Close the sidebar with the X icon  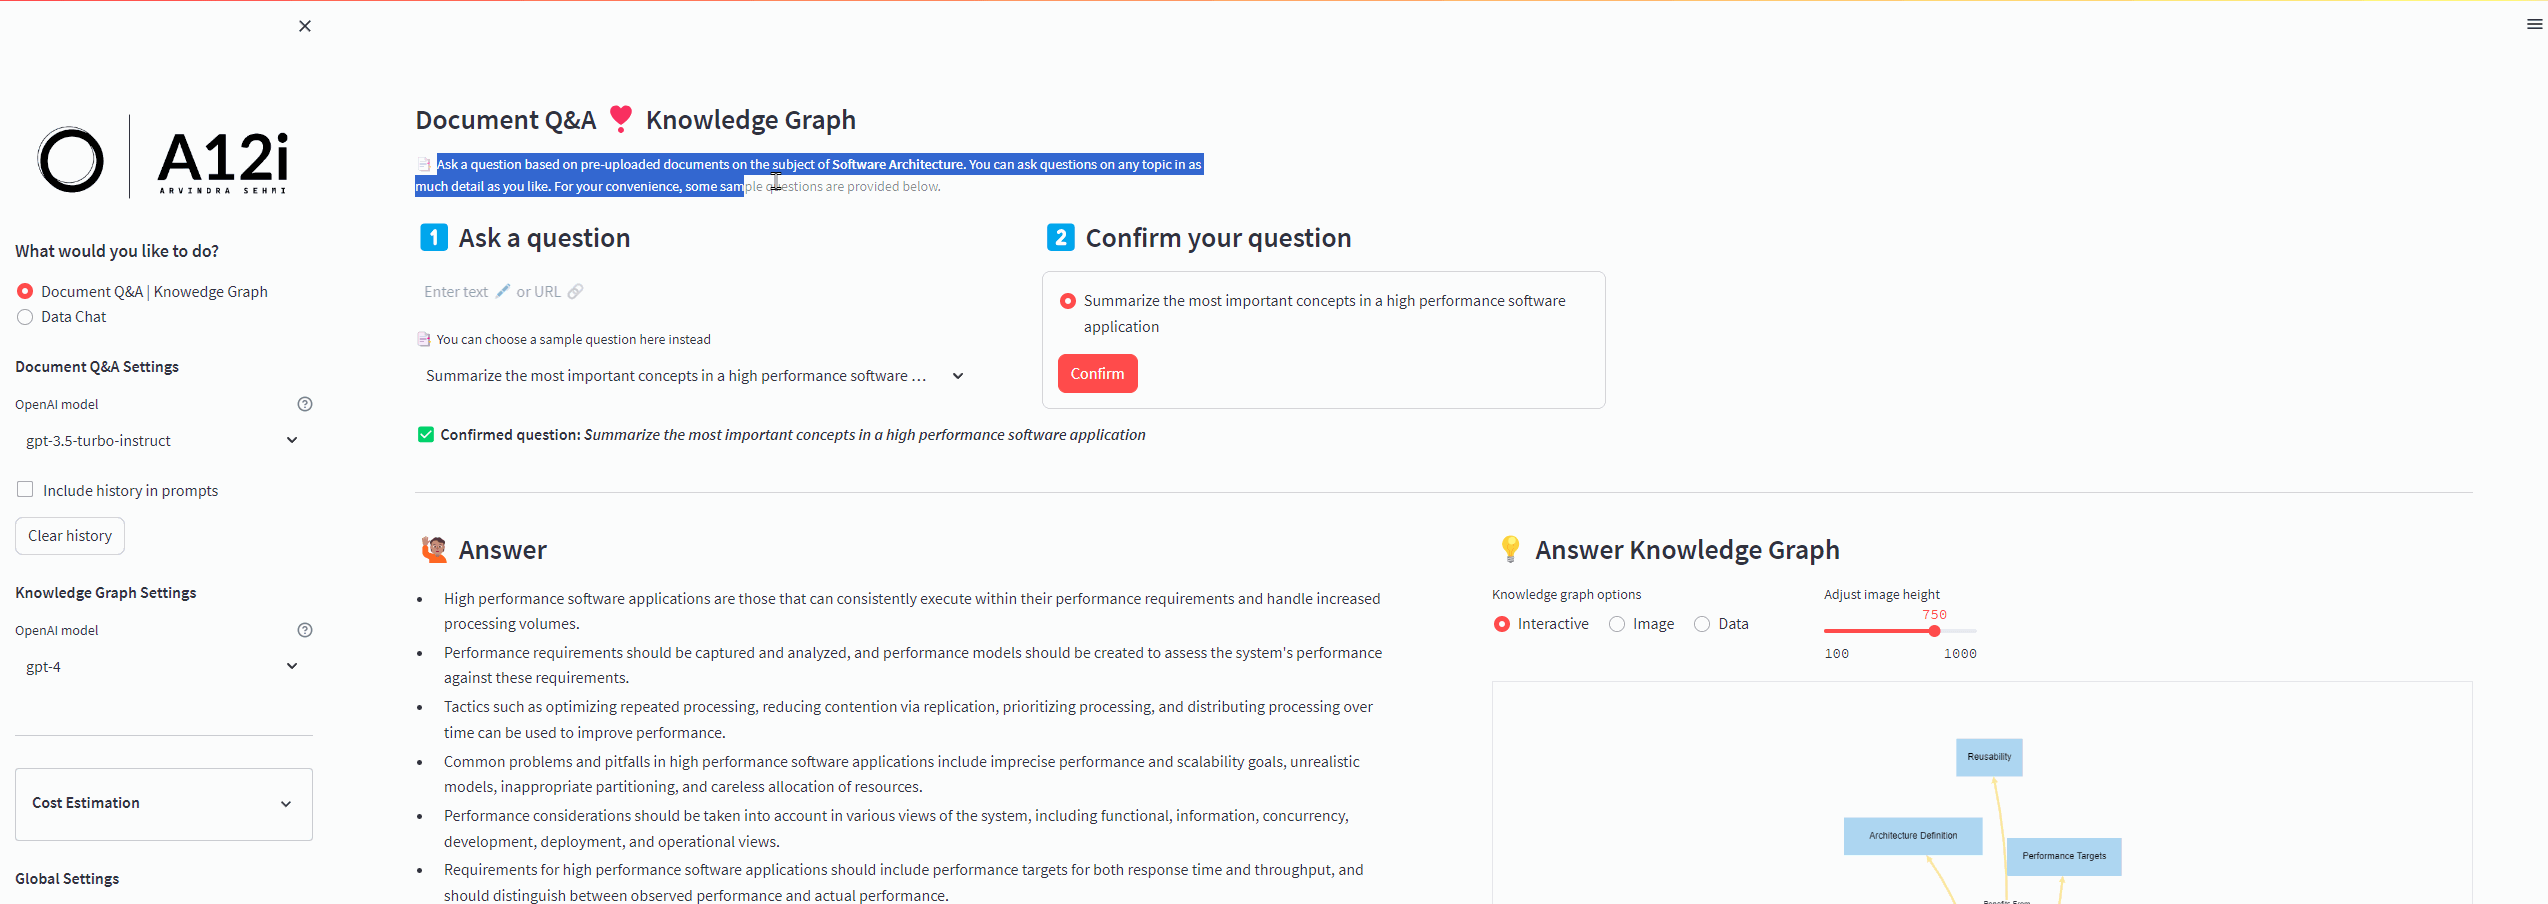point(305,26)
